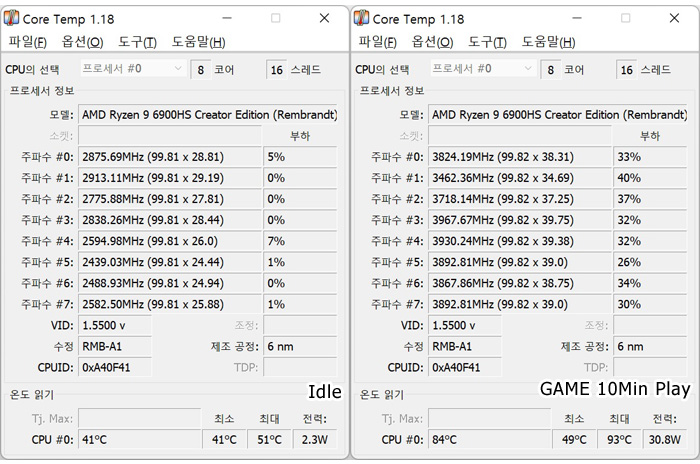Image resolution: width=700 pixels, height=464 pixels.
Task: Click power reading 30.8W
Action: [x=665, y=439]
